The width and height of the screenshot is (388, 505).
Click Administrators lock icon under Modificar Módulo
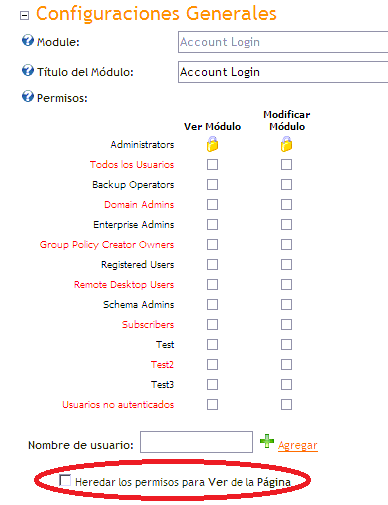[x=286, y=144]
